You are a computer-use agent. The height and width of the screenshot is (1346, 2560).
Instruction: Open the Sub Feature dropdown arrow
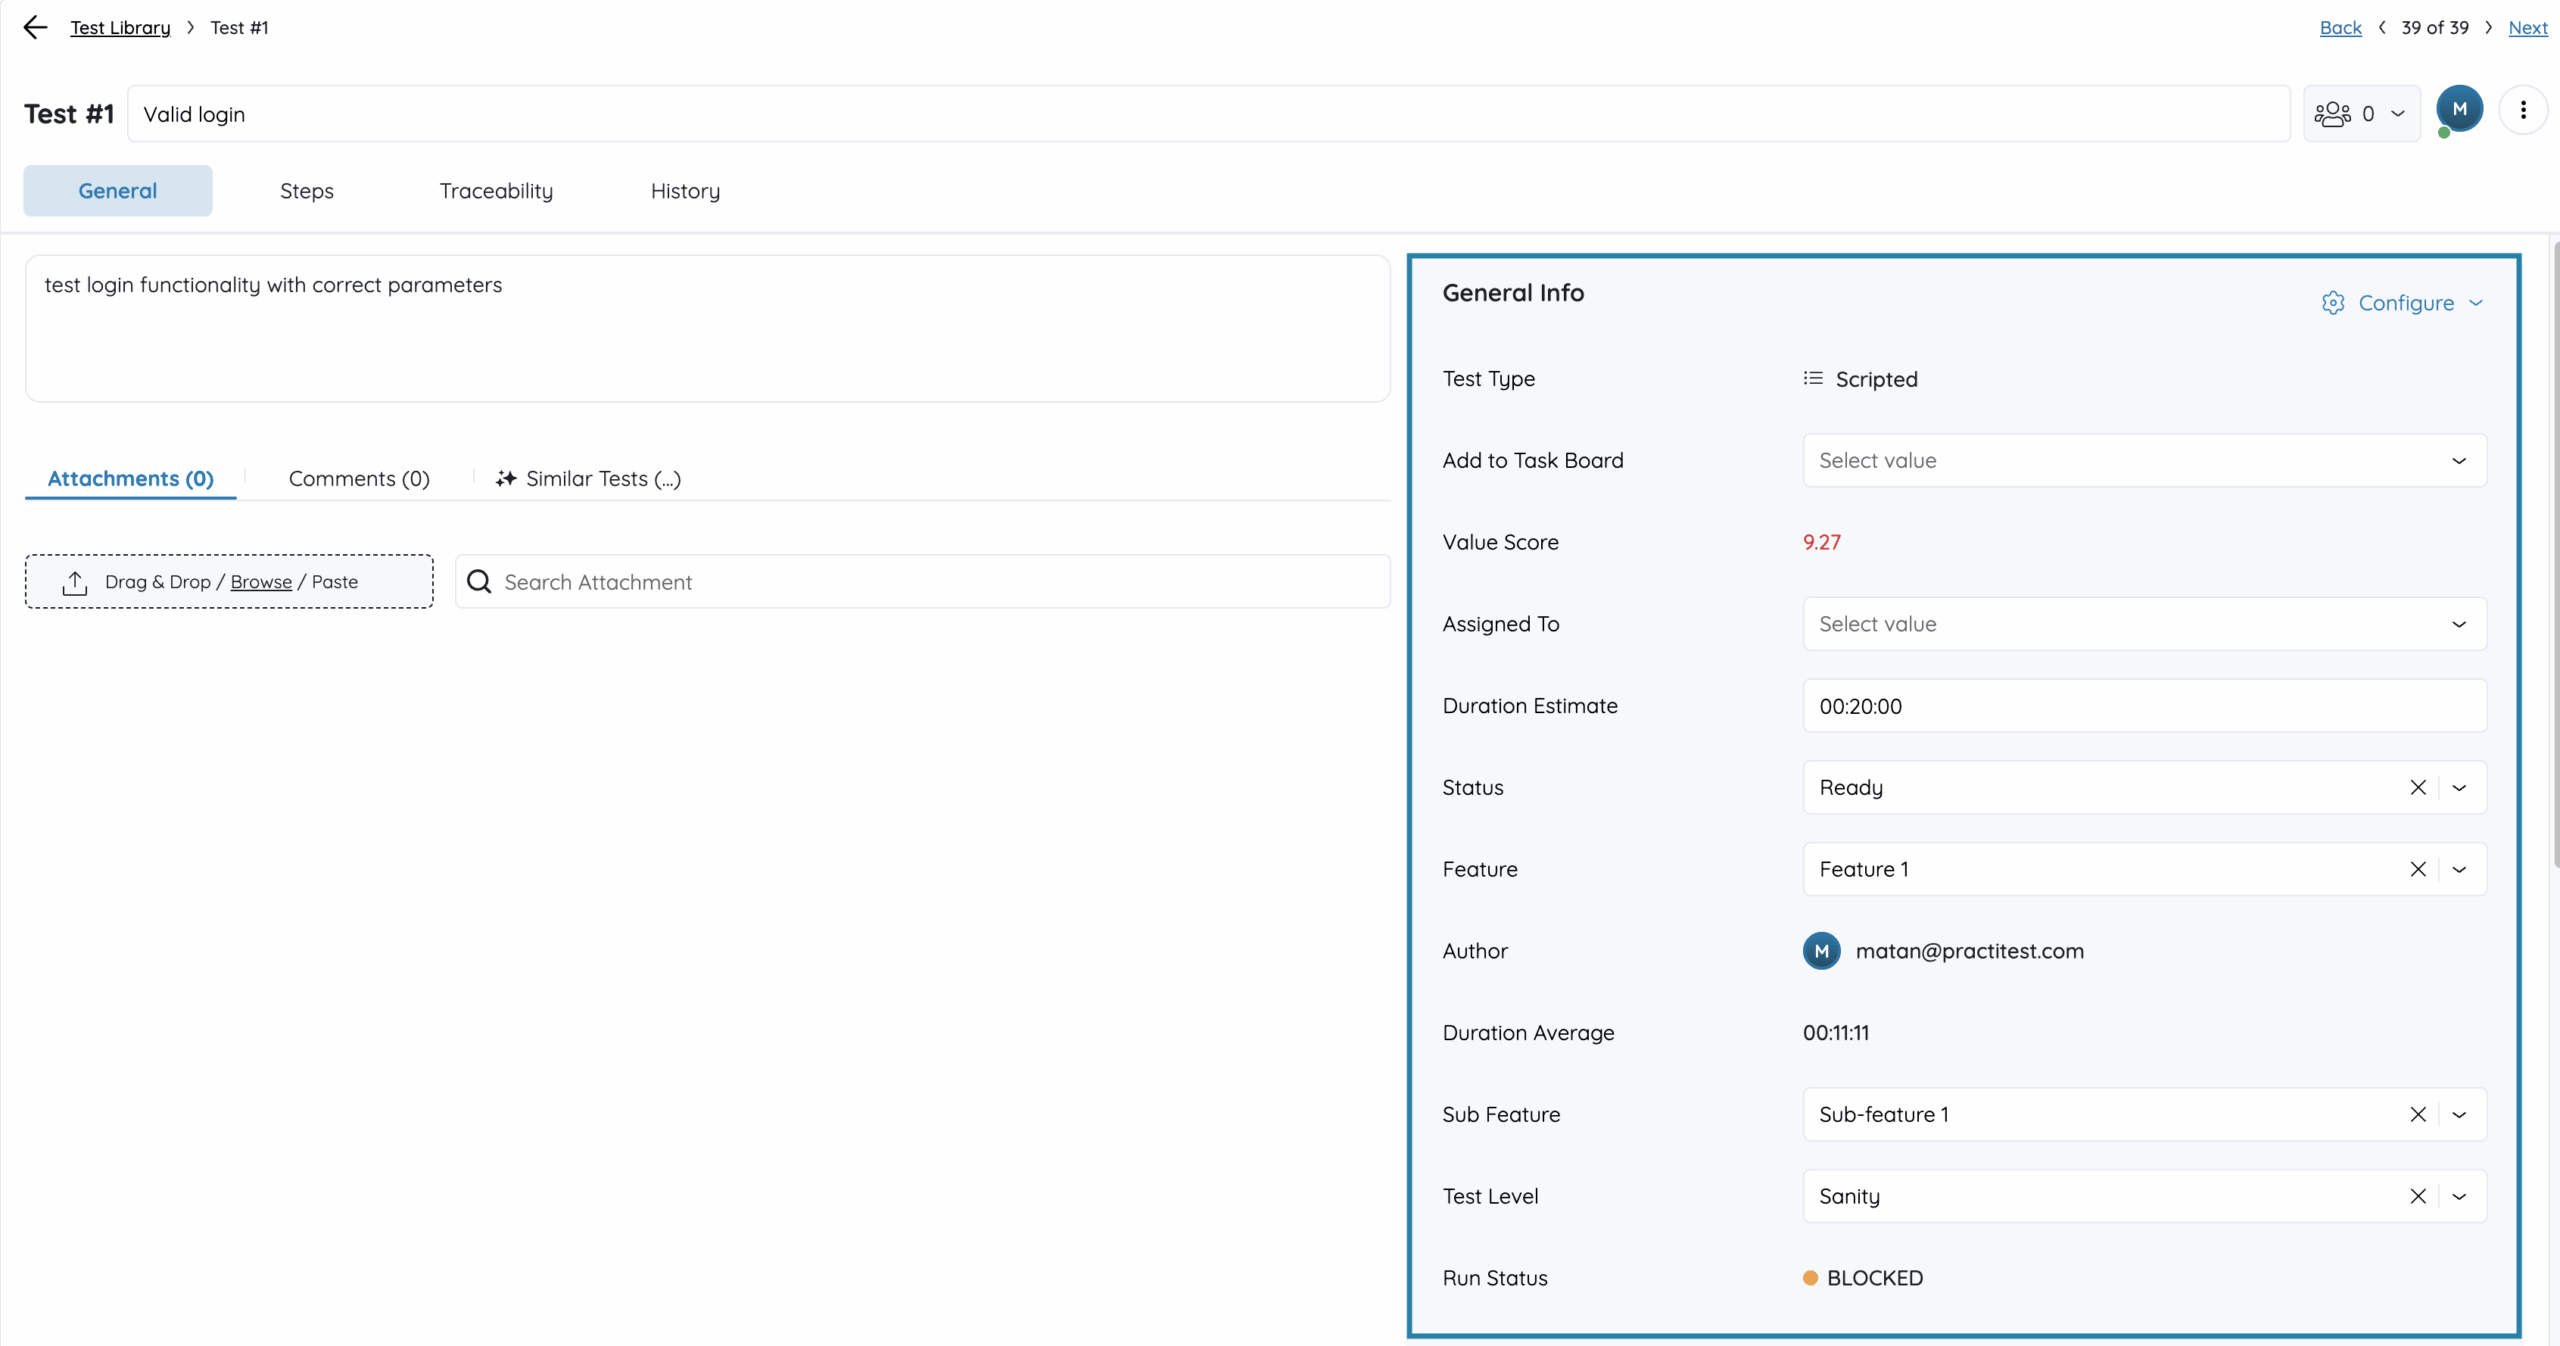click(x=2460, y=1115)
